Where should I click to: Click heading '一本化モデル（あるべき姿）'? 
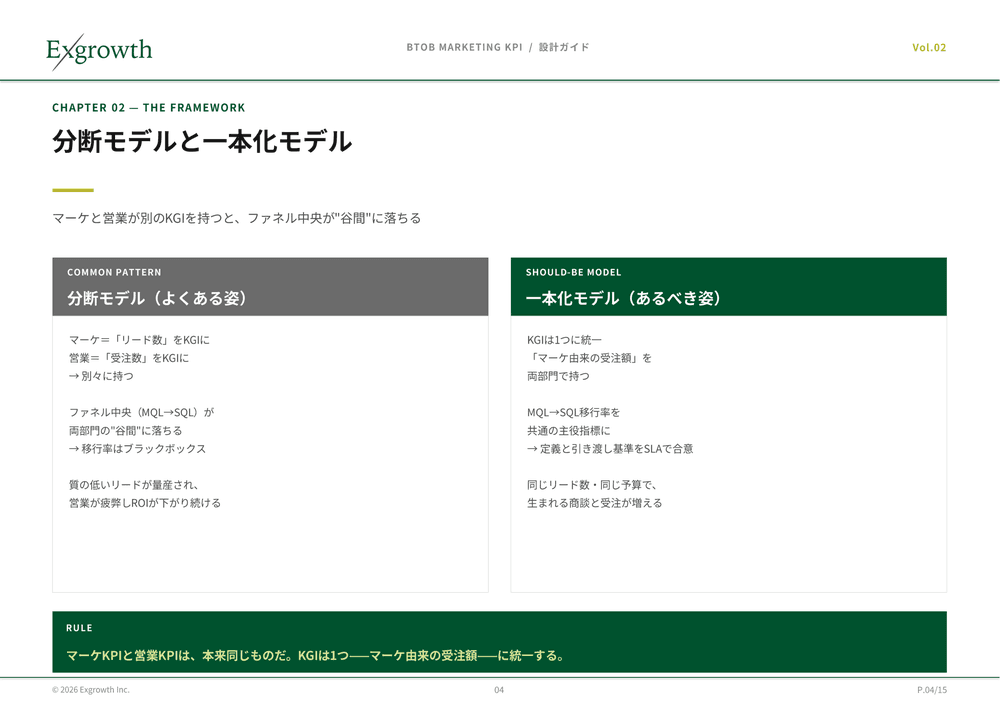(x=624, y=298)
